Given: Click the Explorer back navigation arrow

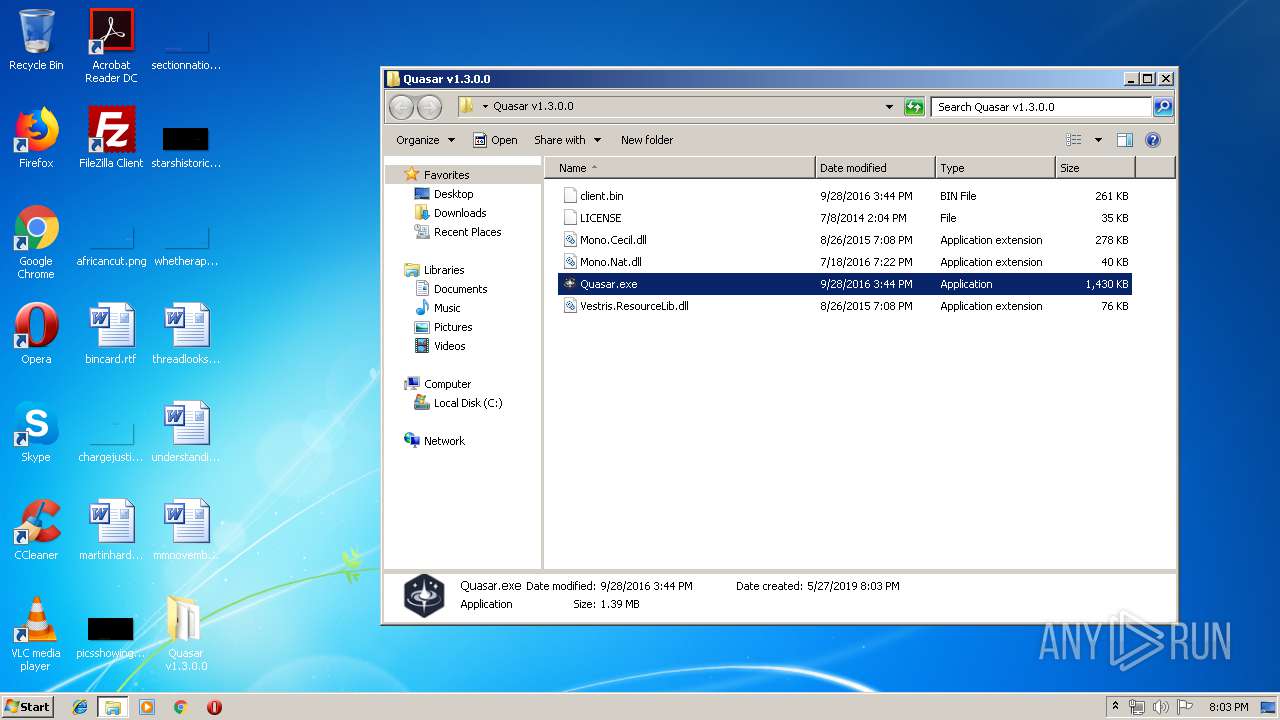Looking at the screenshot, I should (x=402, y=107).
